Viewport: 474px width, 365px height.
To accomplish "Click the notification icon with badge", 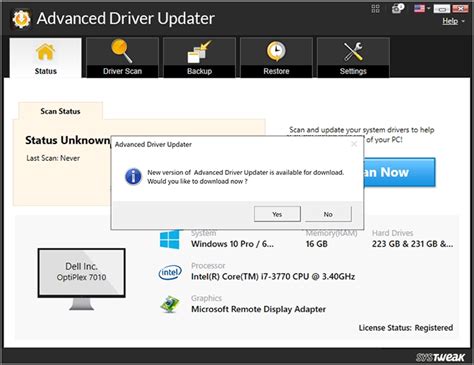I will [x=398, y=8].
